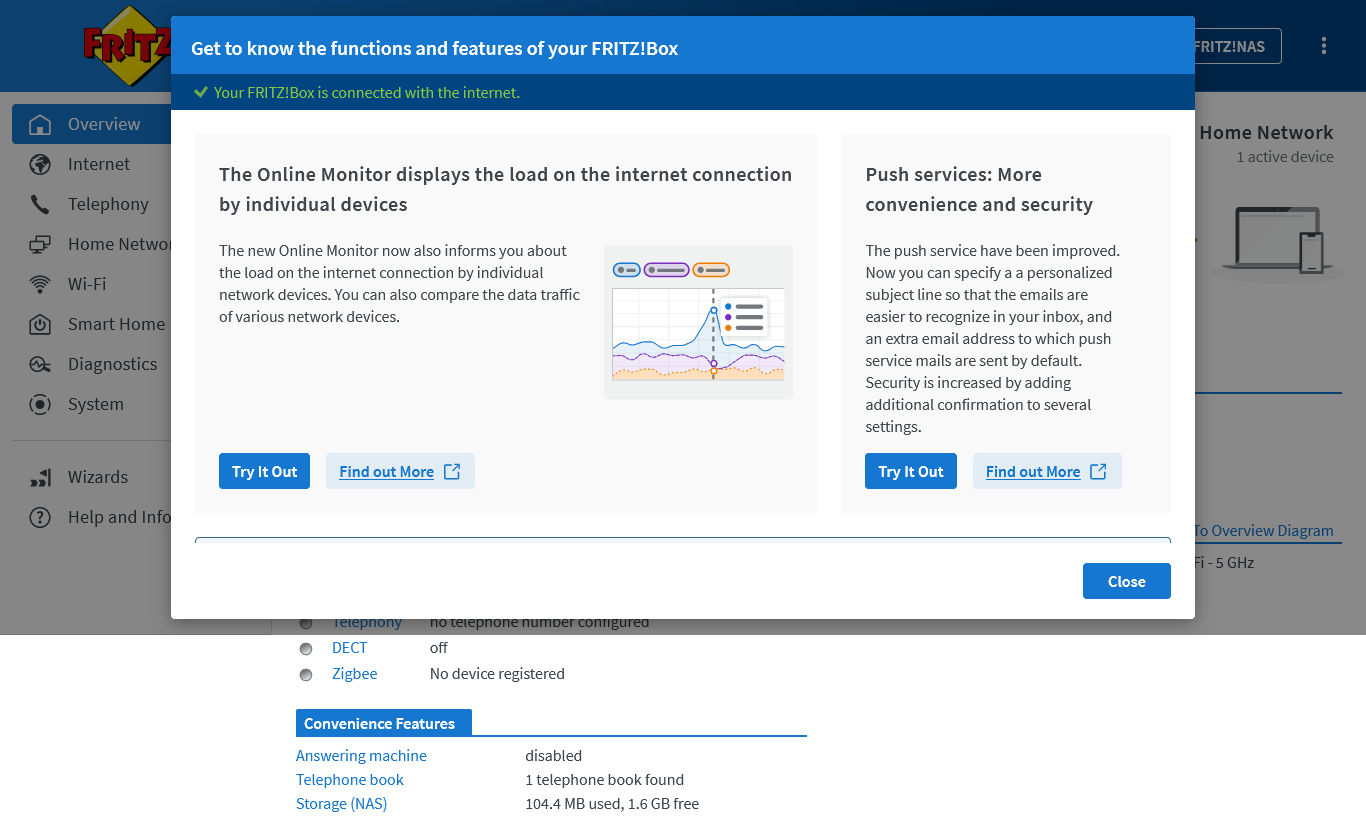Find out more about push services
The image size is (1366, 837).
tap(1047, 471)
